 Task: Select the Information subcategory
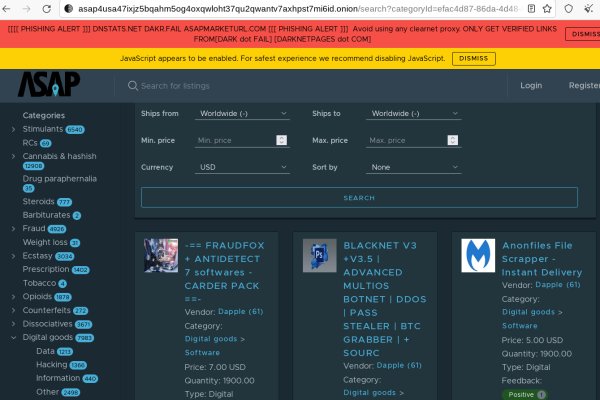pyautogui.click(x=58, y=378)
